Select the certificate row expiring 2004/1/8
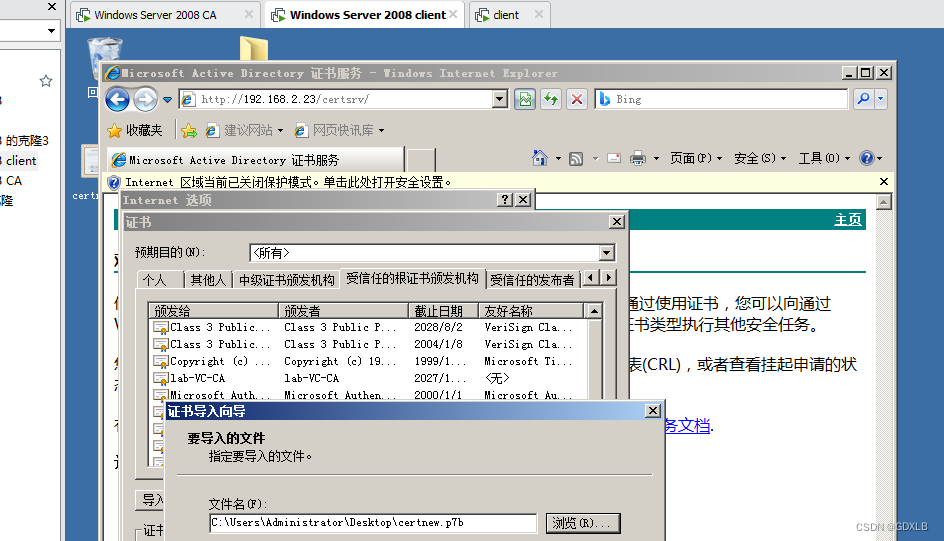This screenshot has height=541, width=944. [367, 344]
